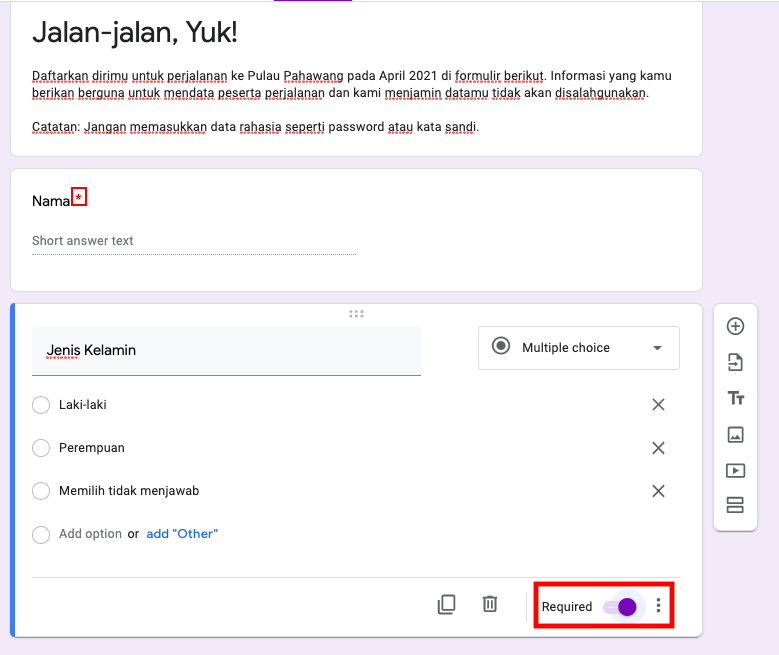
Task: Delete the Jenis Kelamin question
Action: tap(490, 604)
